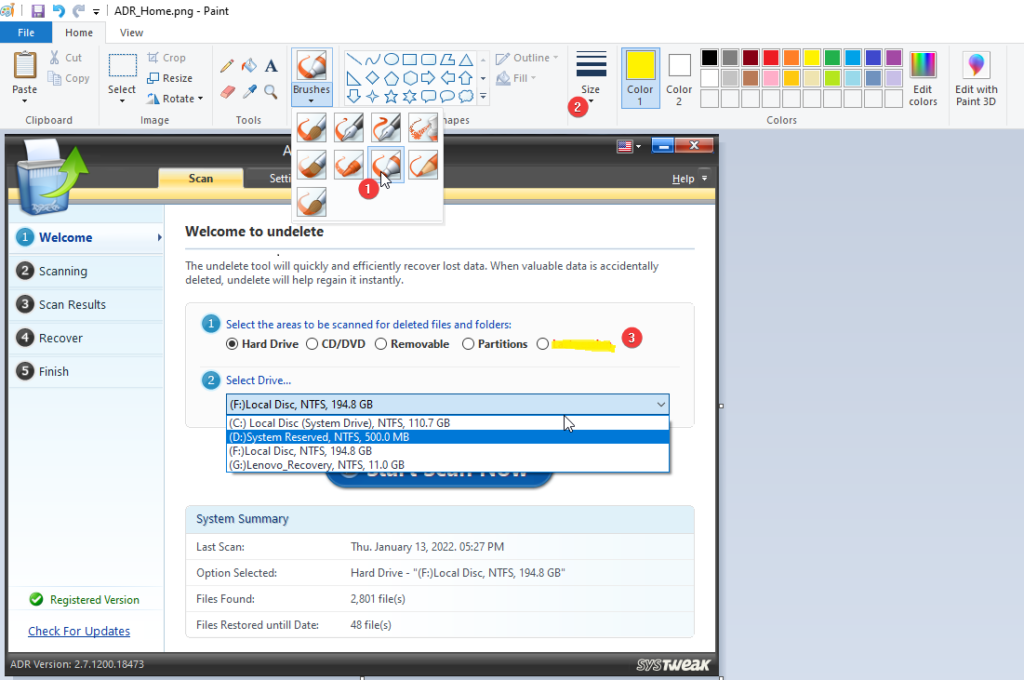The image size is (1024, 680).
Task: Switch to the Home ribbon tab
Action: point(79,33)
